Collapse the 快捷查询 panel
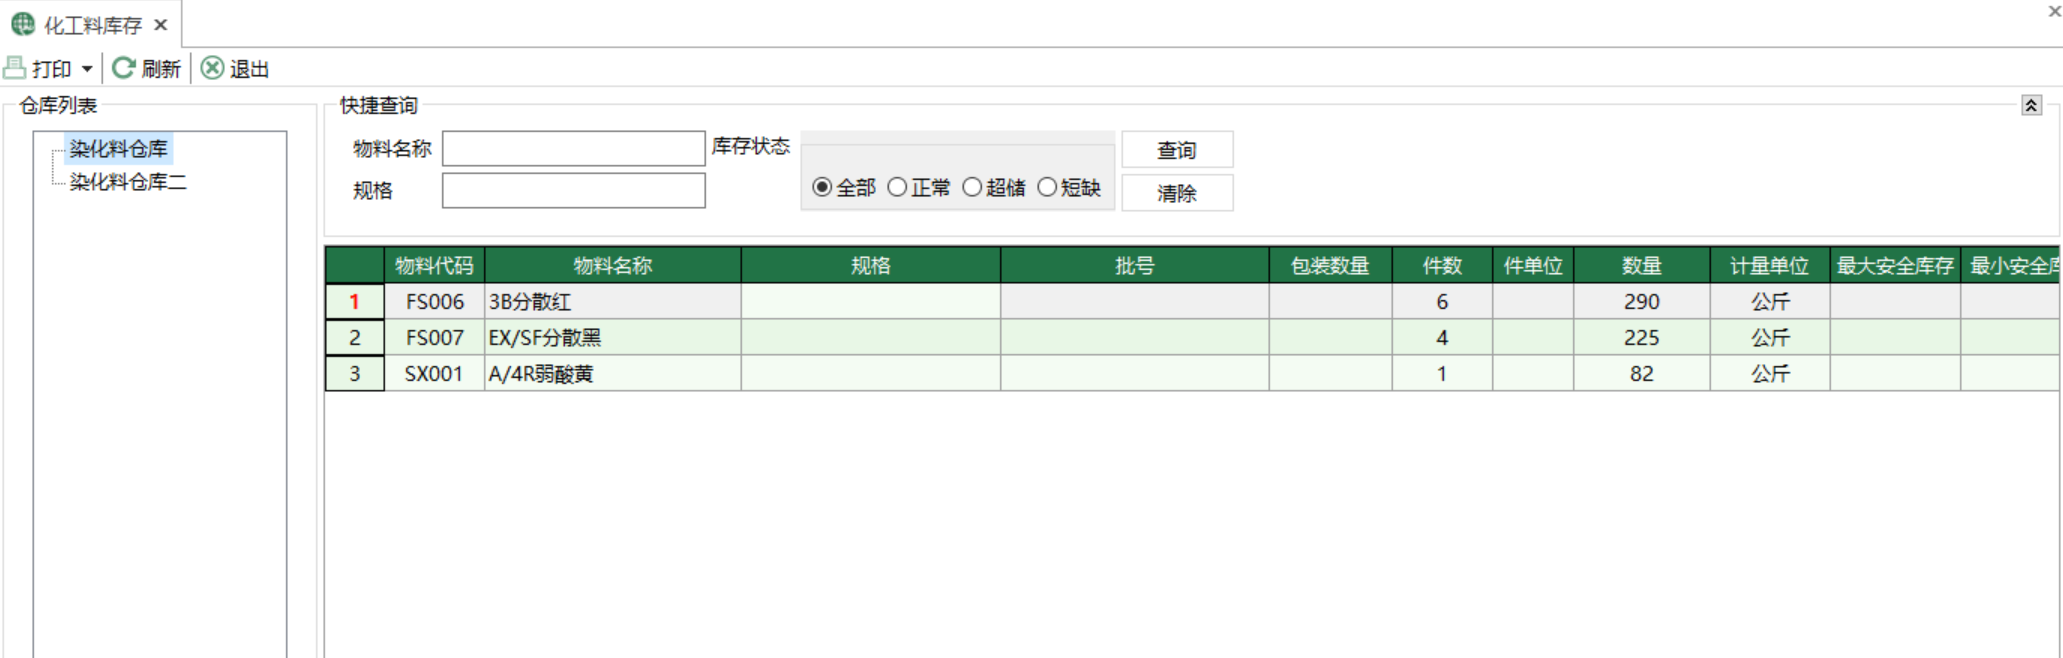This screenshot has width=2063, height=658. 2031,105
